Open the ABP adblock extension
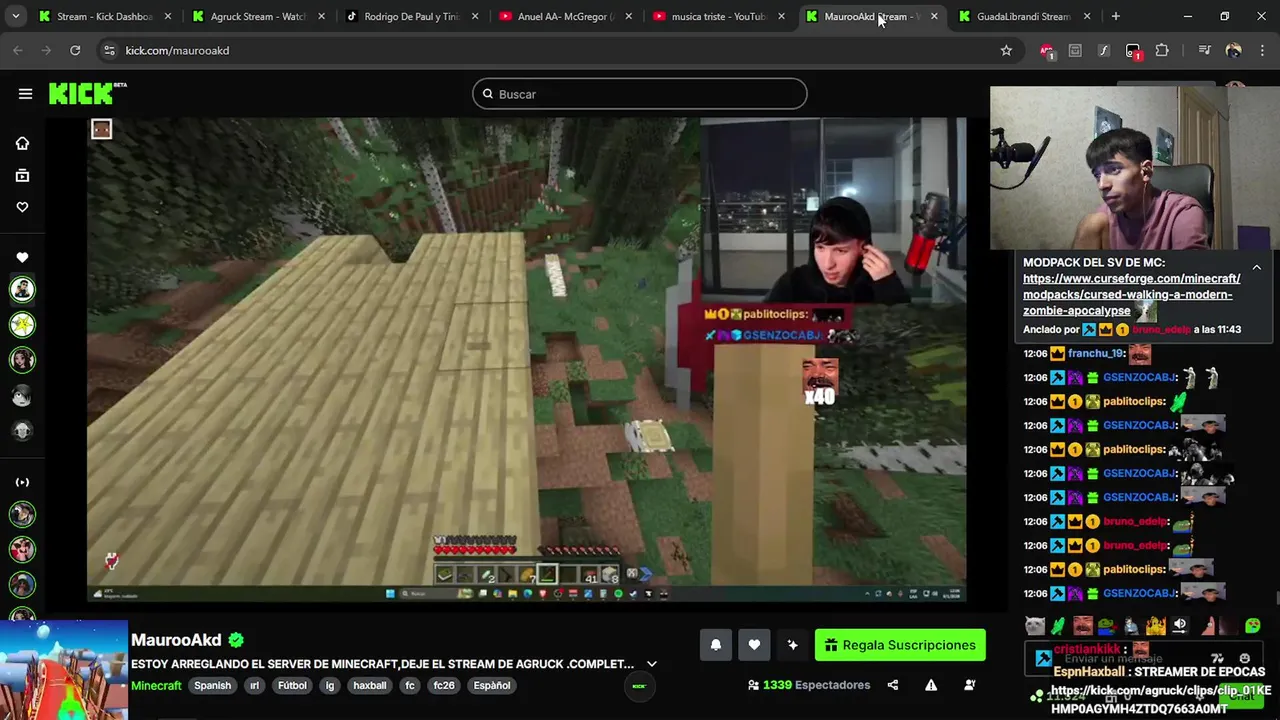 coord(1046,51)
